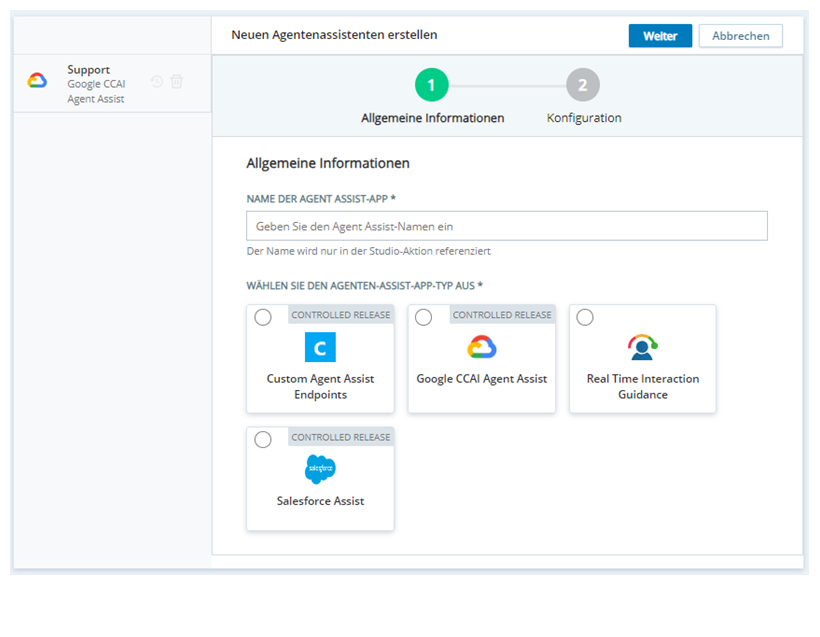Click the 'NAME DER AGENT ASSIST-APP' field label
Screen dimensions: 820x637
coord(321,199)
